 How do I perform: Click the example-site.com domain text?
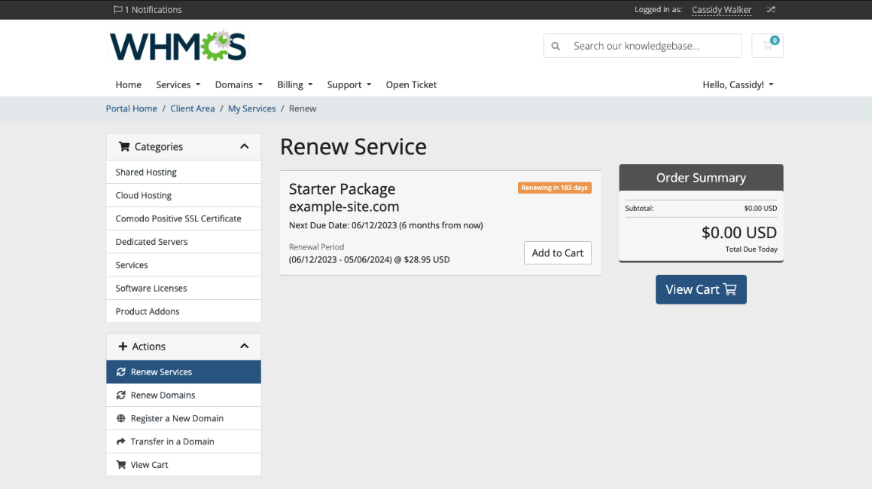click(344, 207)
